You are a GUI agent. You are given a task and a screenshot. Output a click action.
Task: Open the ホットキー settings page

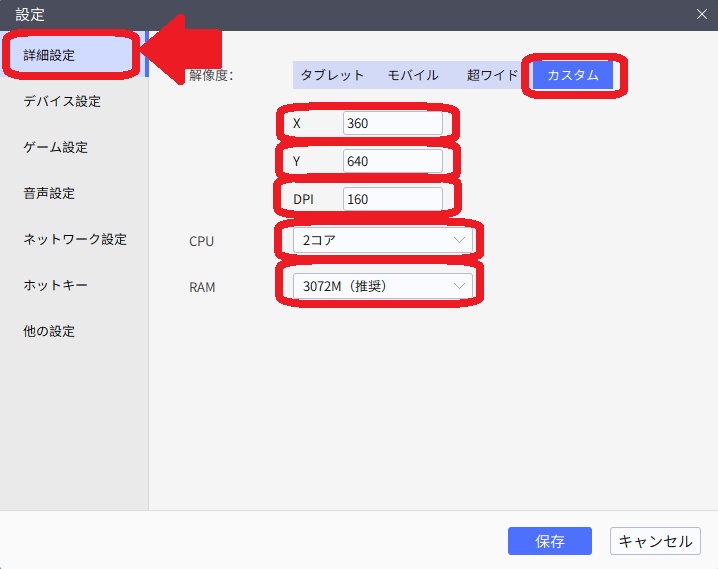click(x=56, y=285)
